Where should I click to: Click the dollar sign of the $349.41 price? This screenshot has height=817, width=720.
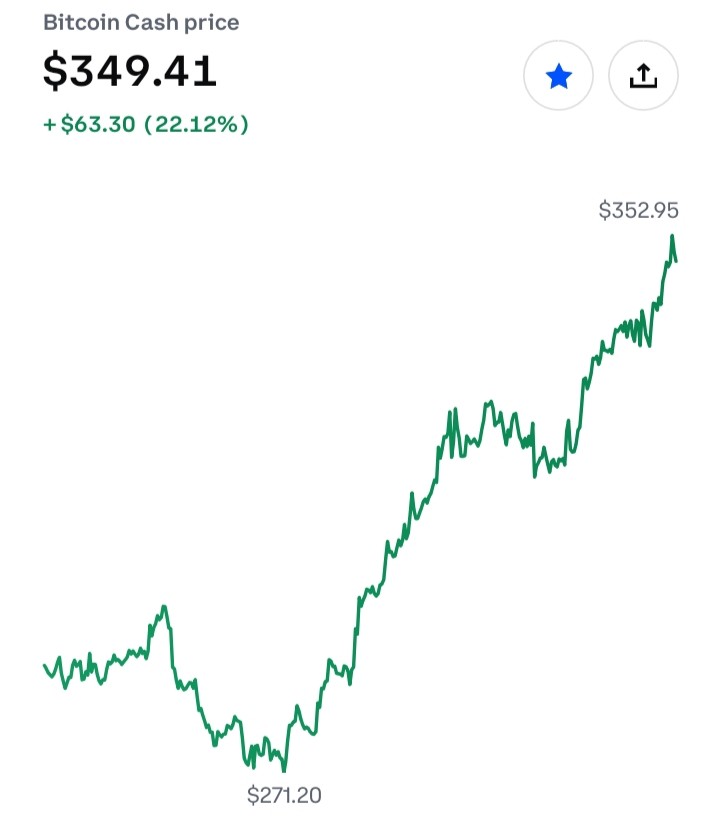[55, 71]
